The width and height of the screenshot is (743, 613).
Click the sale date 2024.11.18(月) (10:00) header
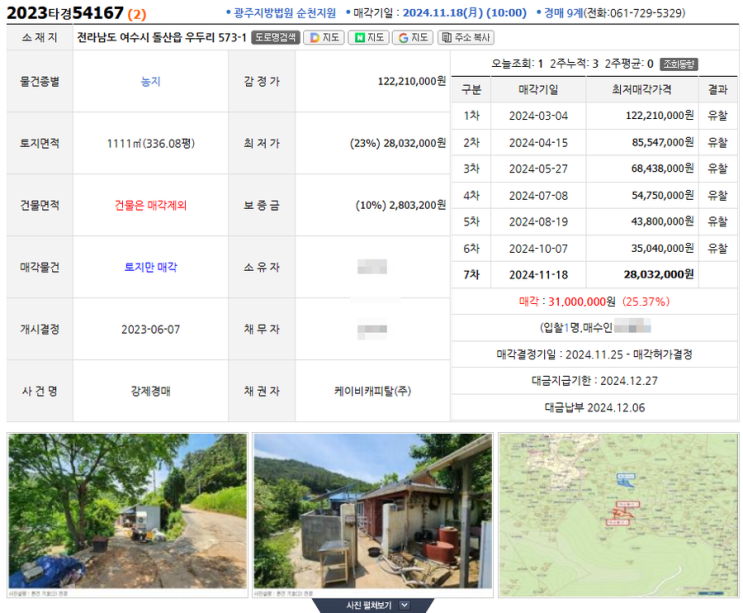coord(464,13)
